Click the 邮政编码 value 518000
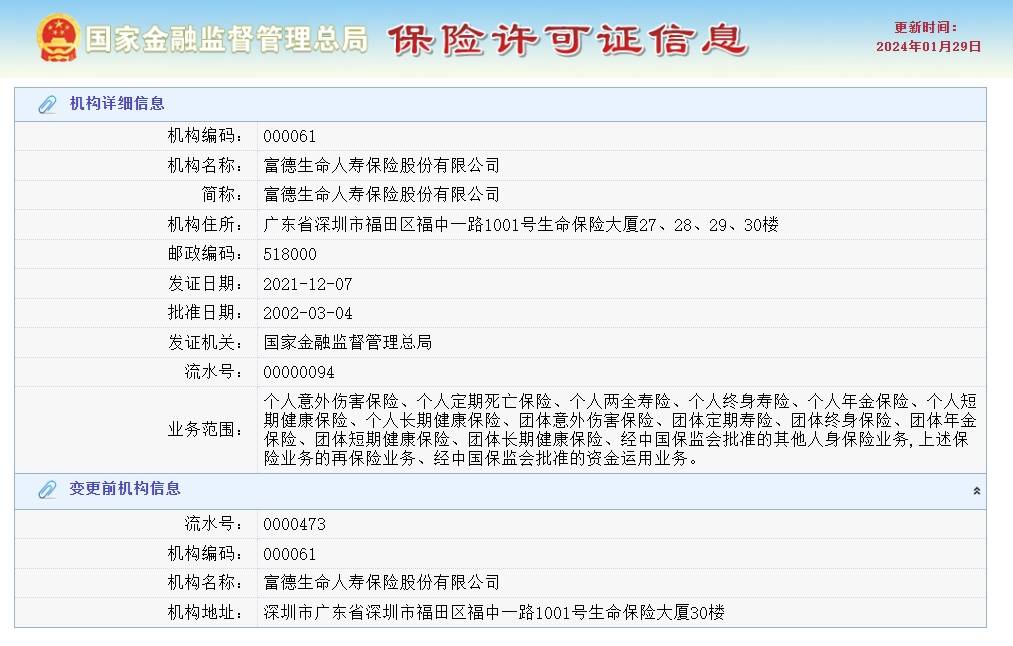The width and height of the screenshot is (1013, 646). 291,253
